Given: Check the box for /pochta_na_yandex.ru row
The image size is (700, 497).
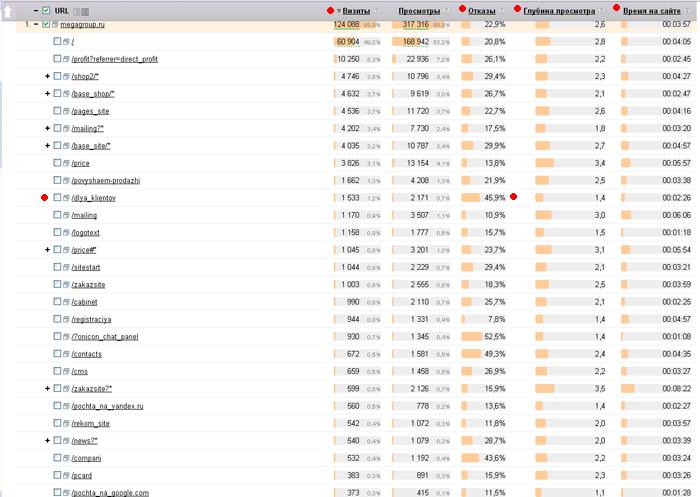Looking at the screenshot, I should click(57, 405).
